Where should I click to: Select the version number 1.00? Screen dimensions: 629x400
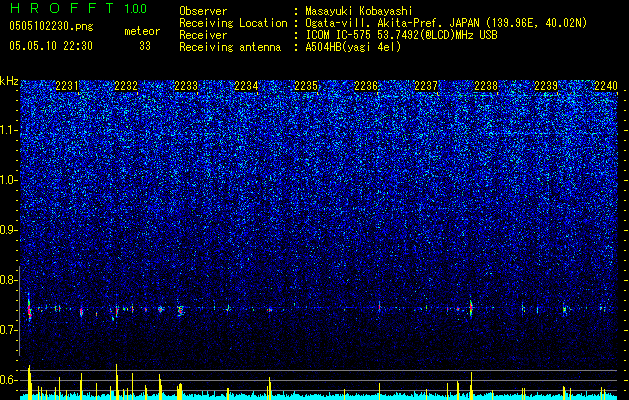(136, 9)
